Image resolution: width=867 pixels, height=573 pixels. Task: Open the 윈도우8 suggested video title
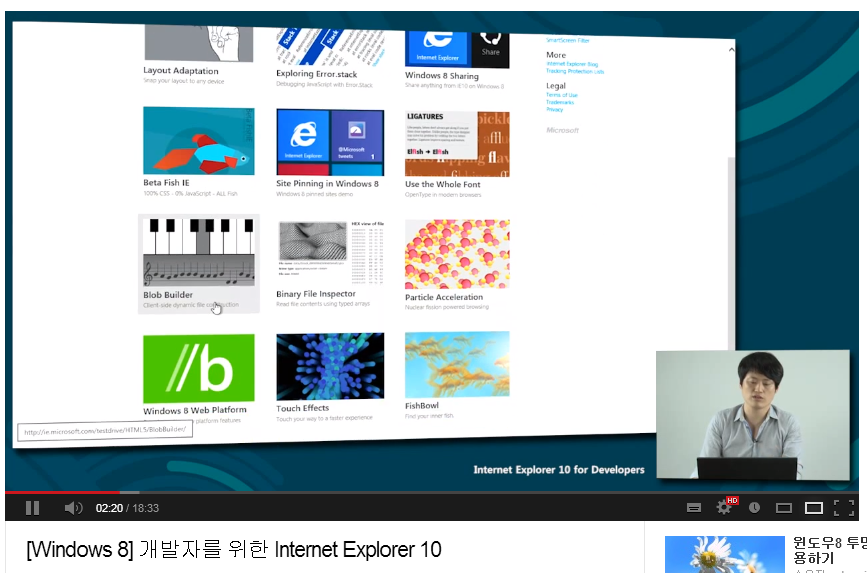tap(829, 549)
